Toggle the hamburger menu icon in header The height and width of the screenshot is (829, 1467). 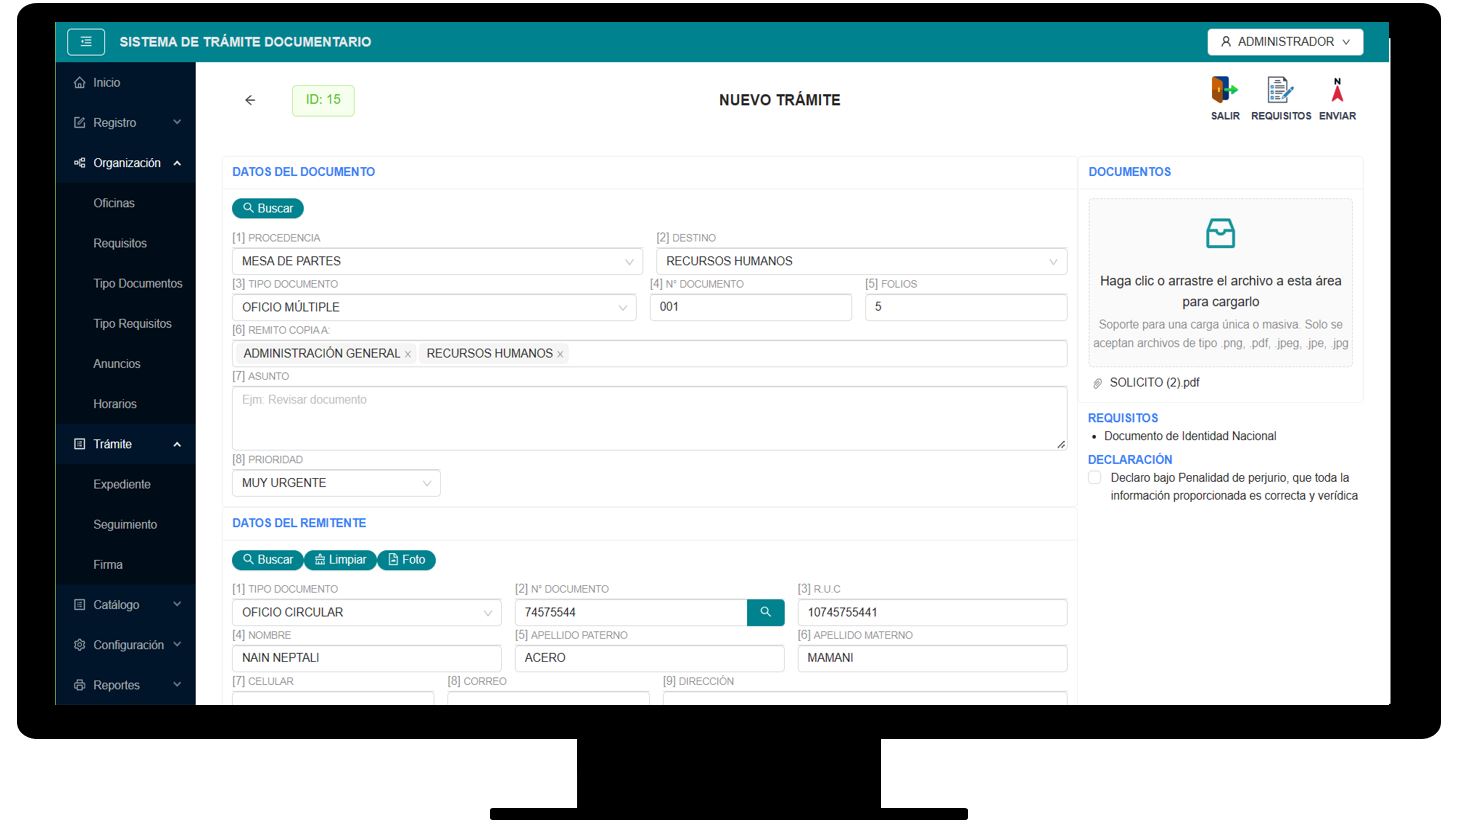click(86, 42)
